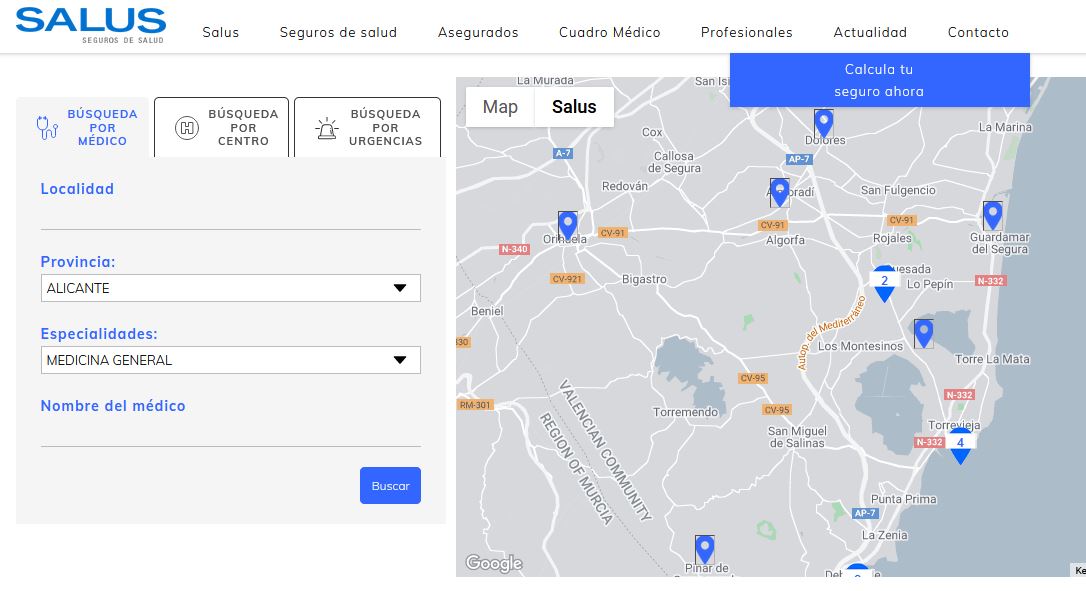Expand the cluster marker showing 4 near Torrevieja
Viewport: 1086px width, 591px height.
coord(960,443)
